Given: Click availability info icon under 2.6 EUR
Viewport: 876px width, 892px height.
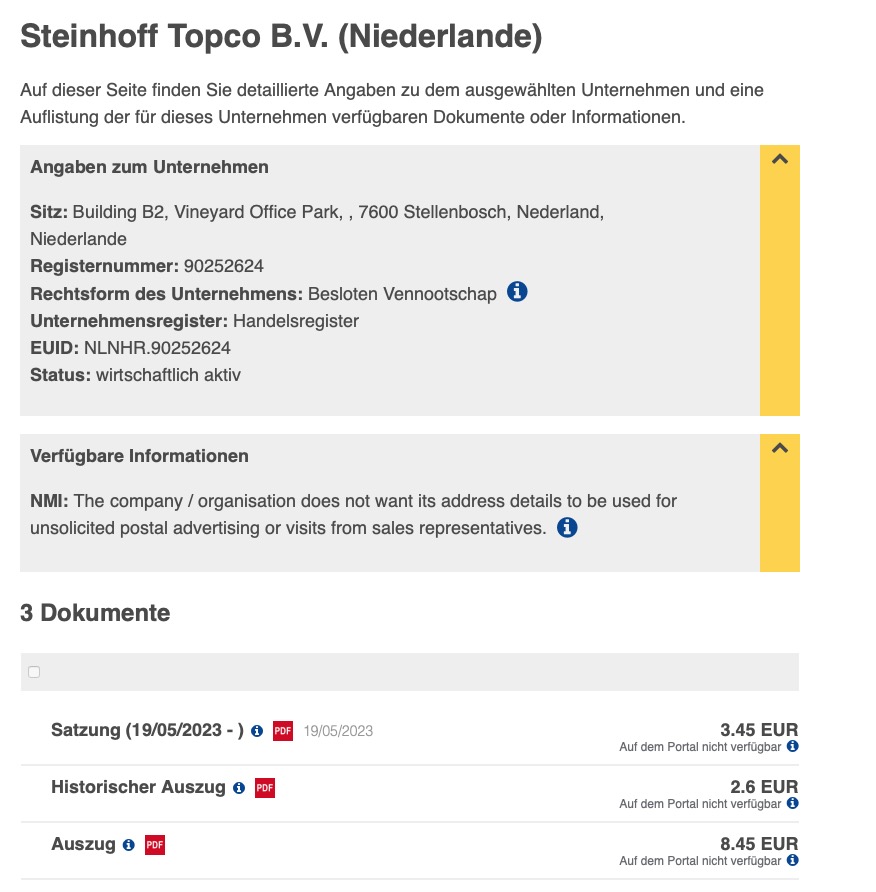Looking at the screenshot, I should (x=792, y=803).
